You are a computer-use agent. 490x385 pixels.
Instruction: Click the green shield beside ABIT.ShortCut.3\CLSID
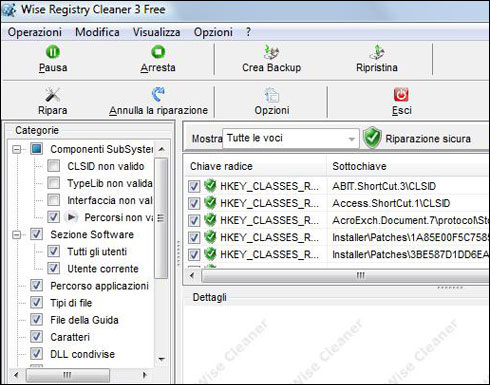click(210, 186)
